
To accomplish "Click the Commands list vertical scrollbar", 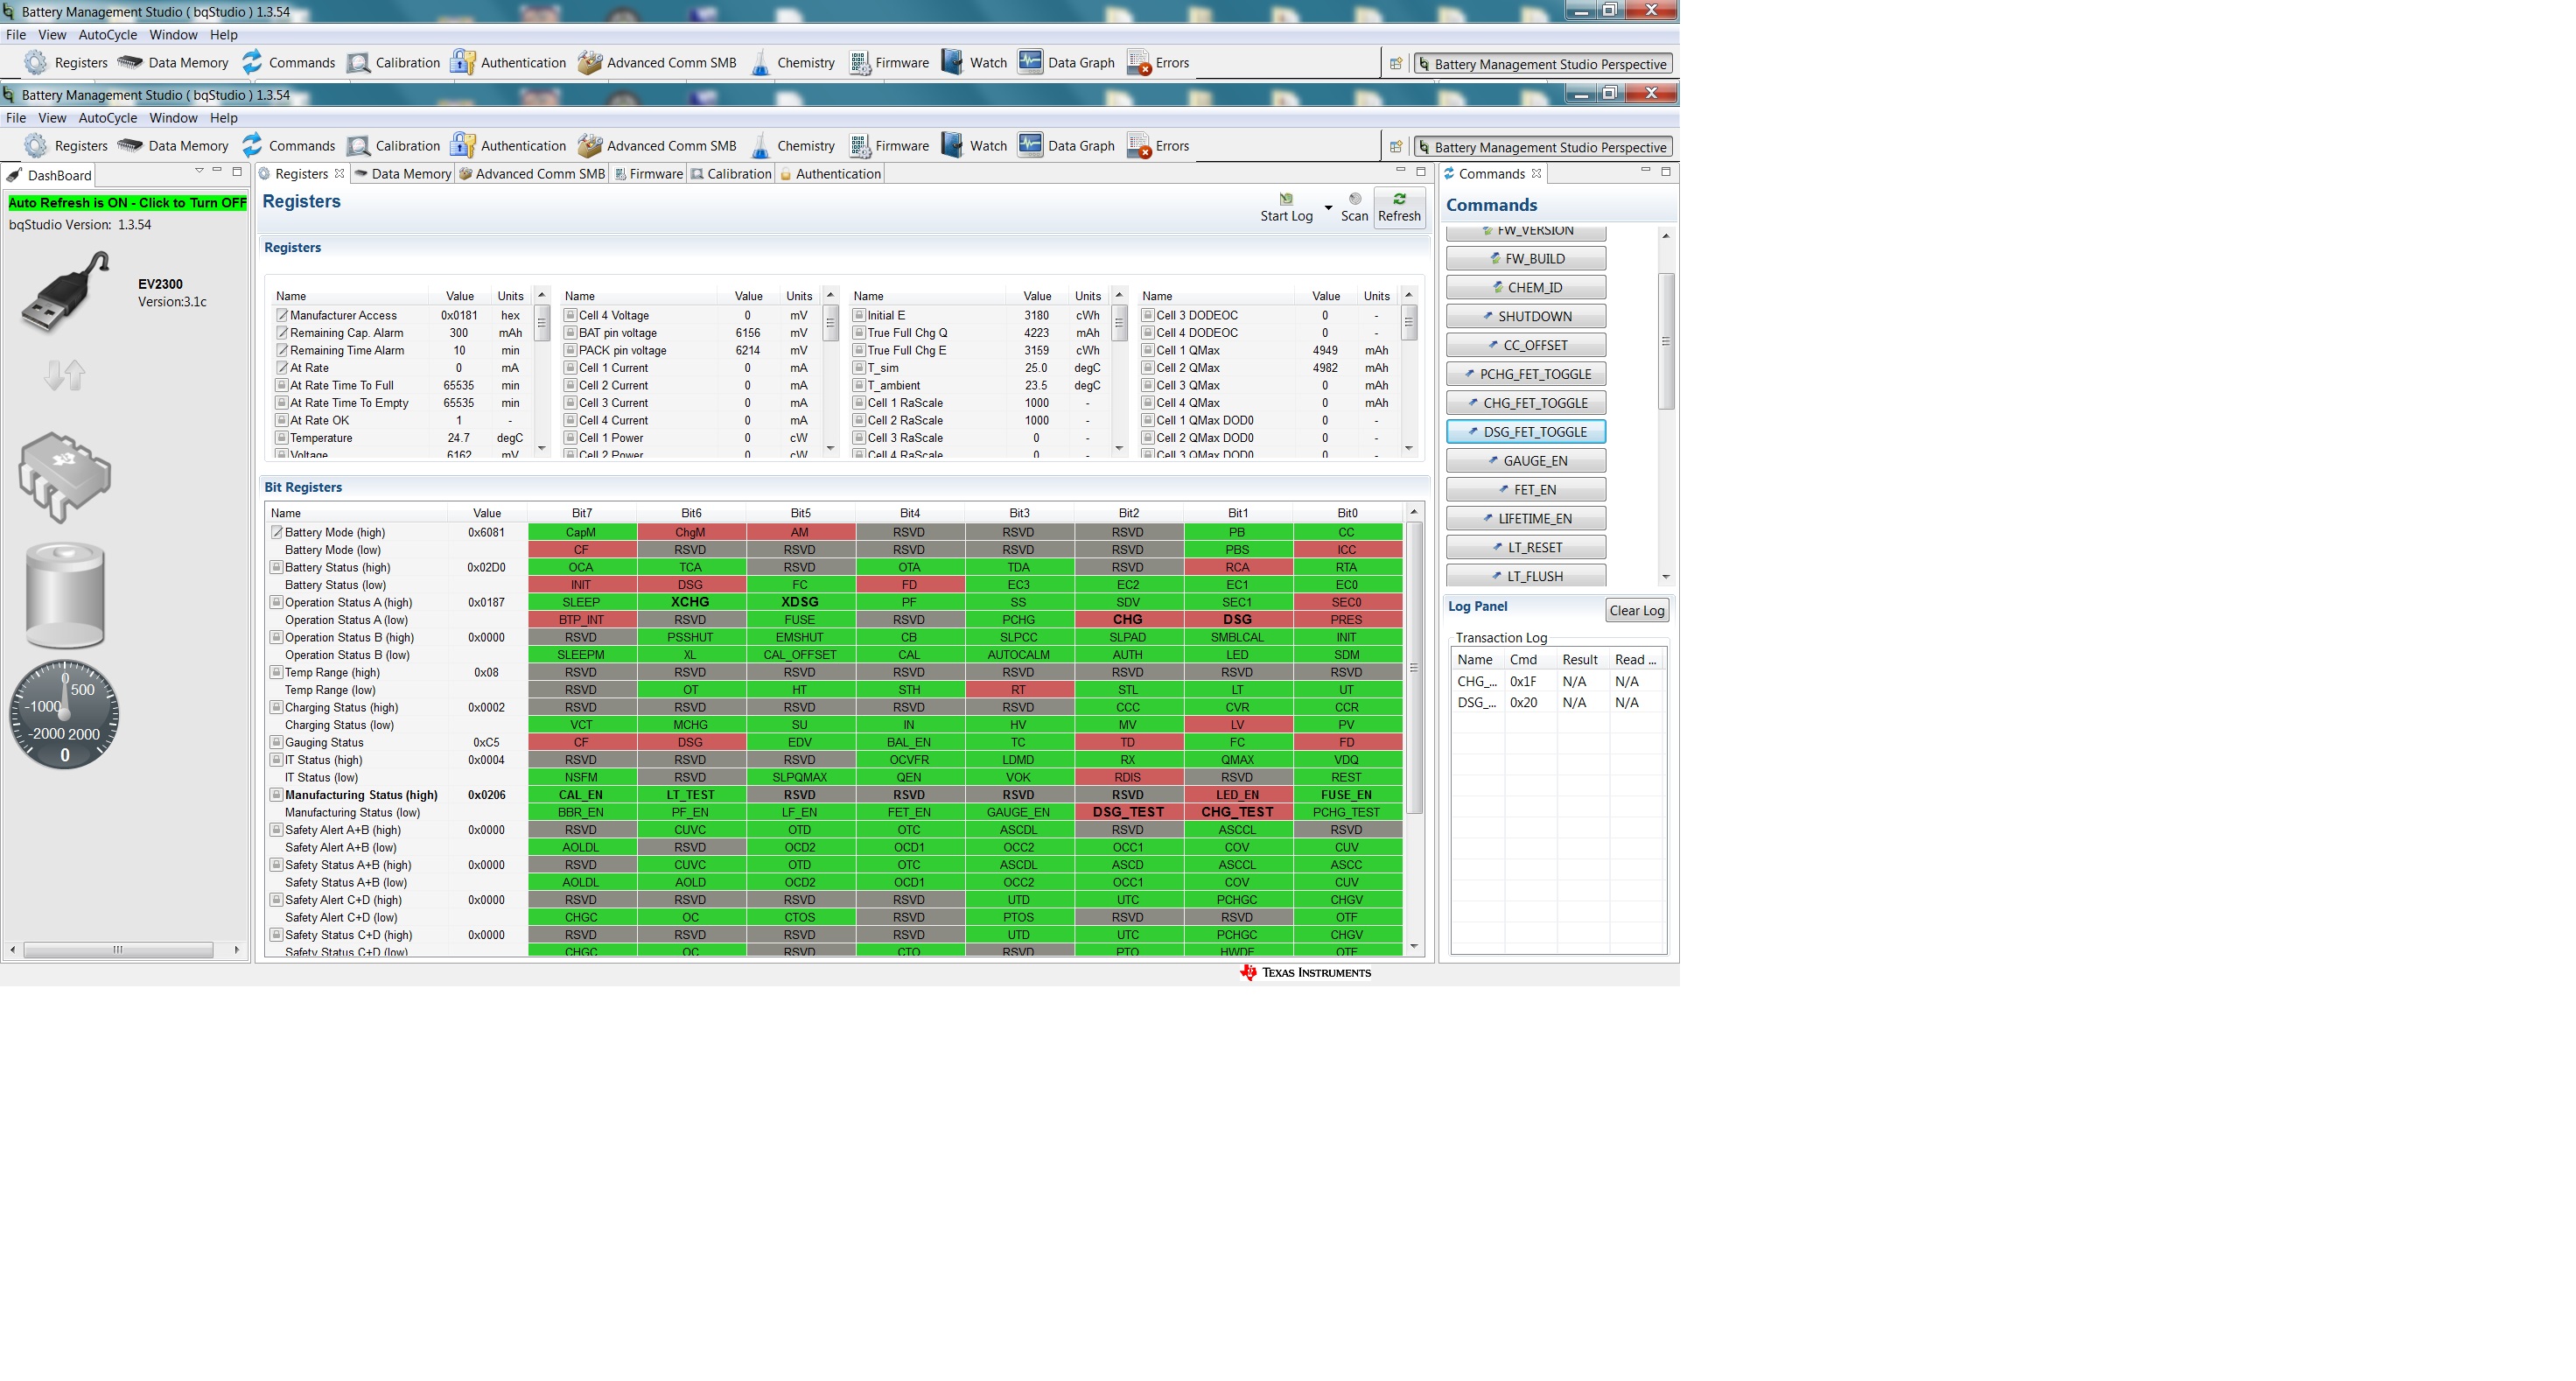I will 1665,340.
